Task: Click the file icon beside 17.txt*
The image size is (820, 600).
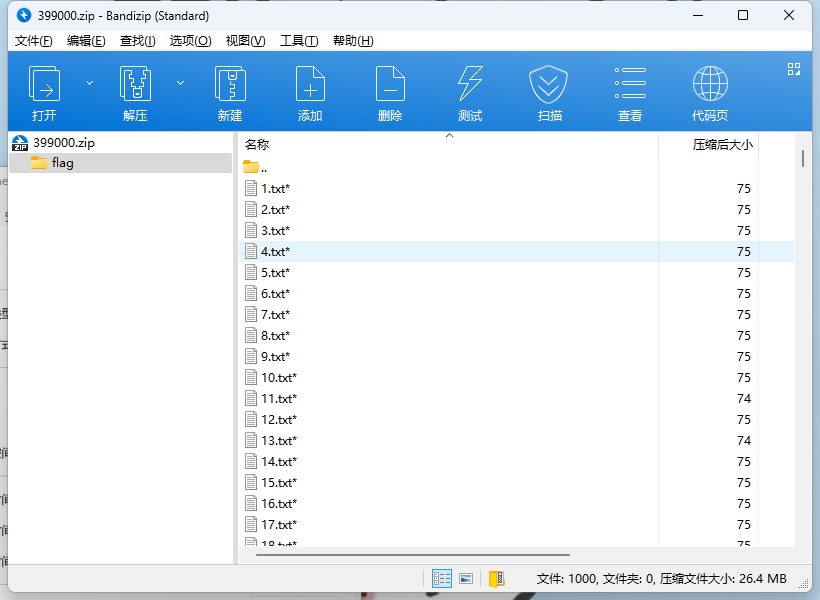Action: click(x=251, y=524)
